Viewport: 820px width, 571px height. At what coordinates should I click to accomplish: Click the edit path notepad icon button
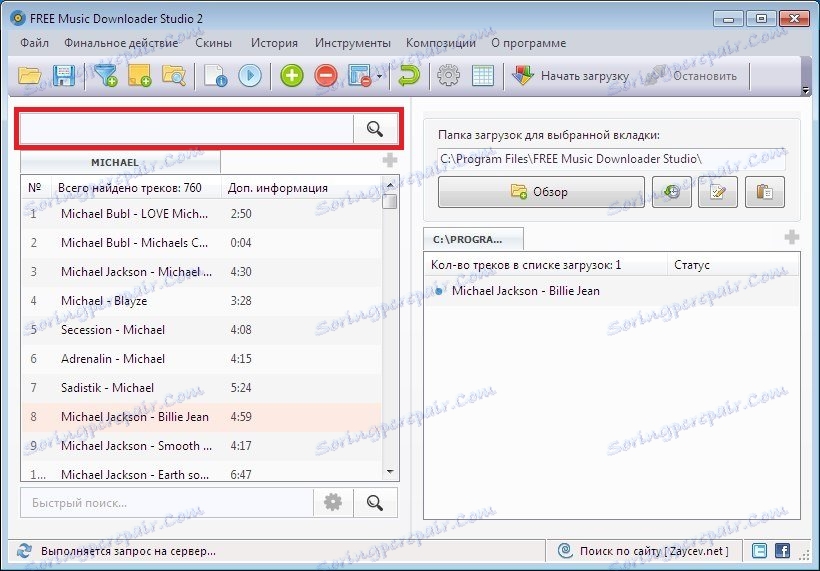(x=718, y=192)
